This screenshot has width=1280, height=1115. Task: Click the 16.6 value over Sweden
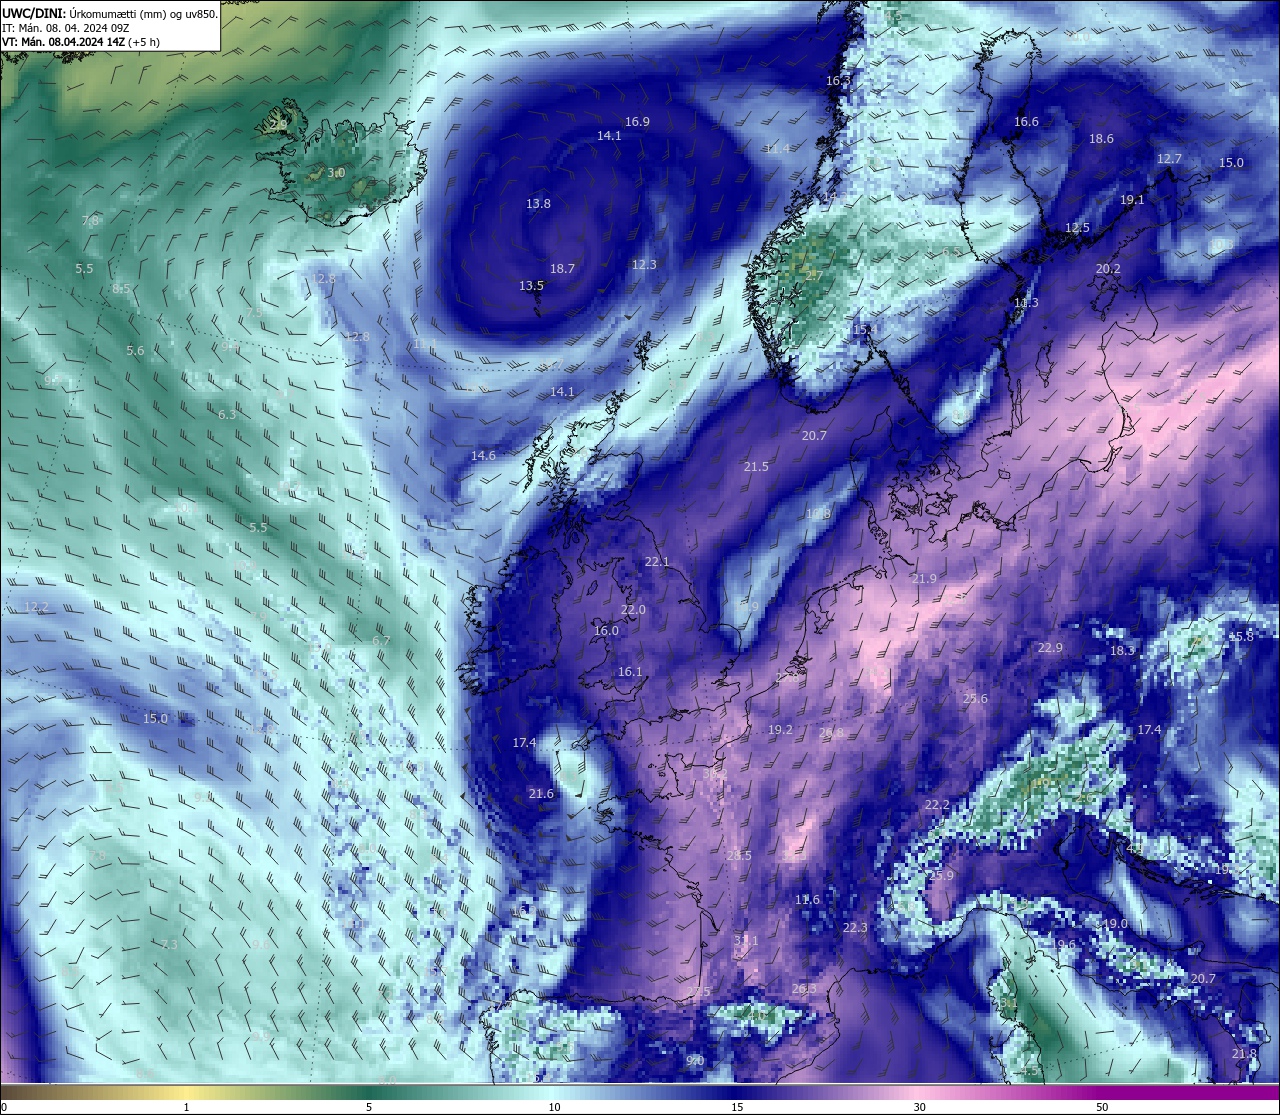(1026, 122)
